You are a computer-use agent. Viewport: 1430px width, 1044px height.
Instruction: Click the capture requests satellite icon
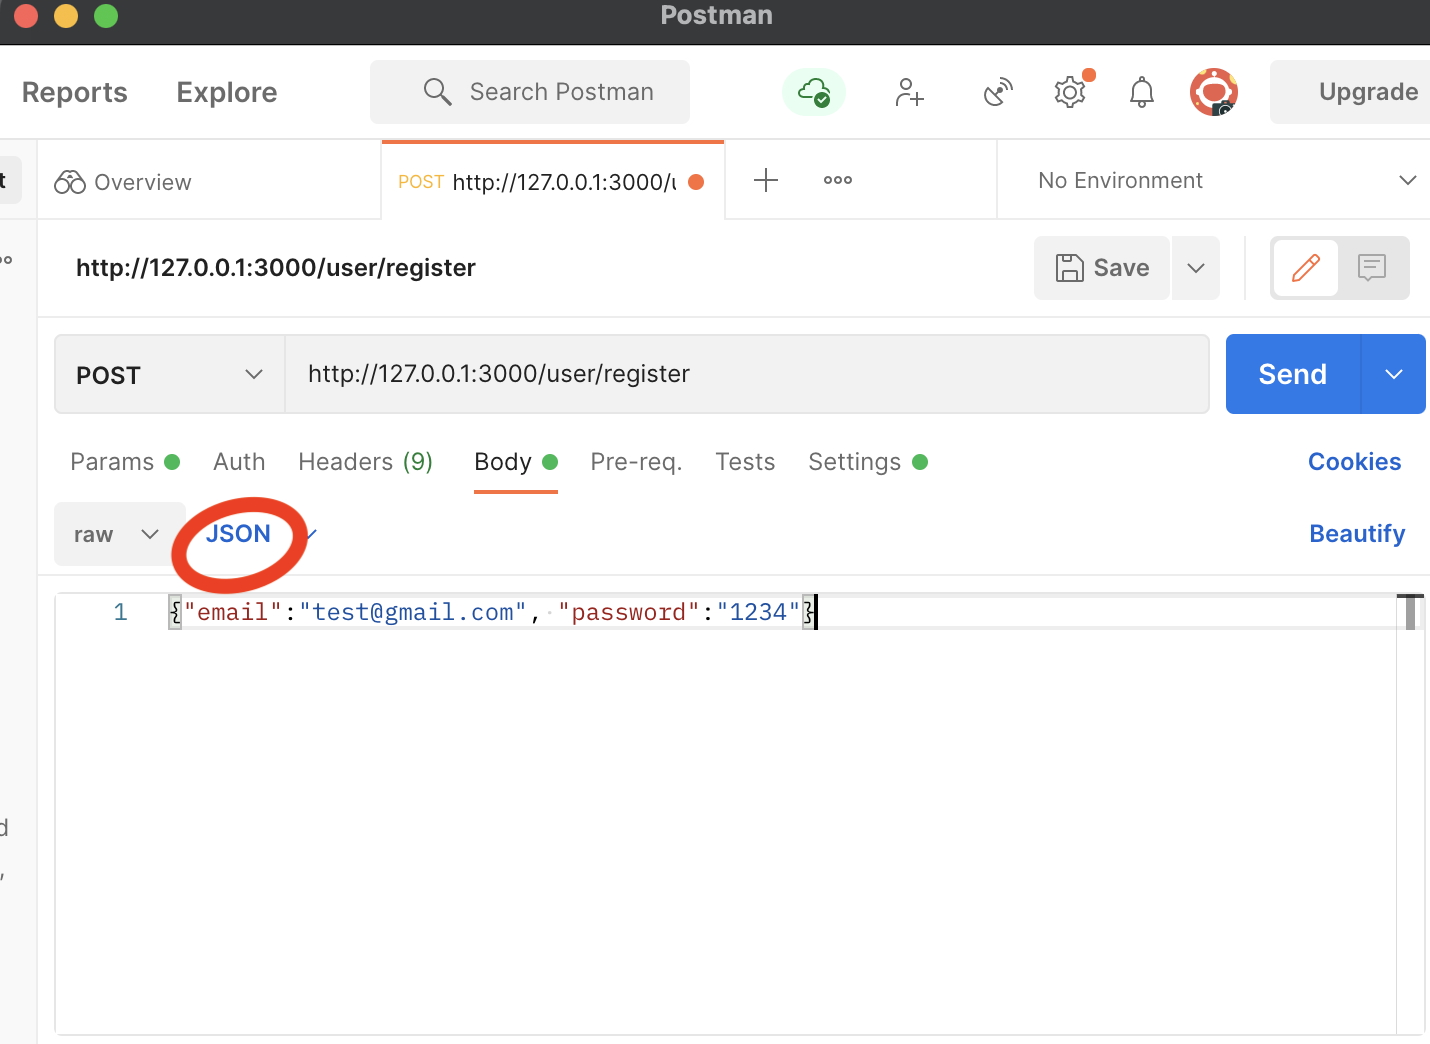[x=998, y=92]
